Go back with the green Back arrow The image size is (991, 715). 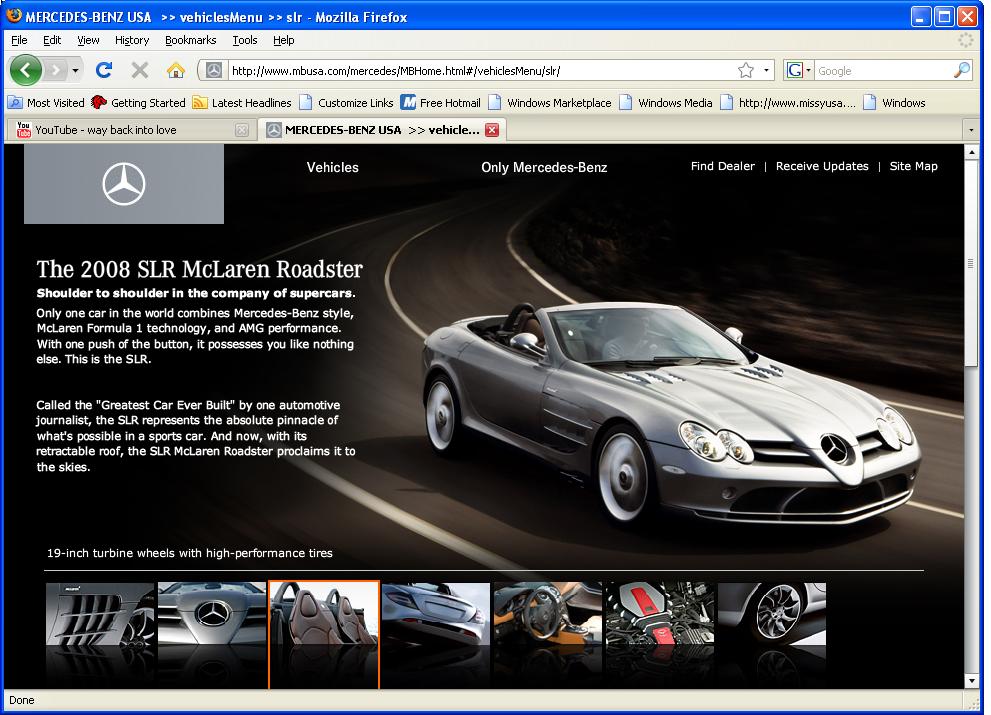[26, 70]
